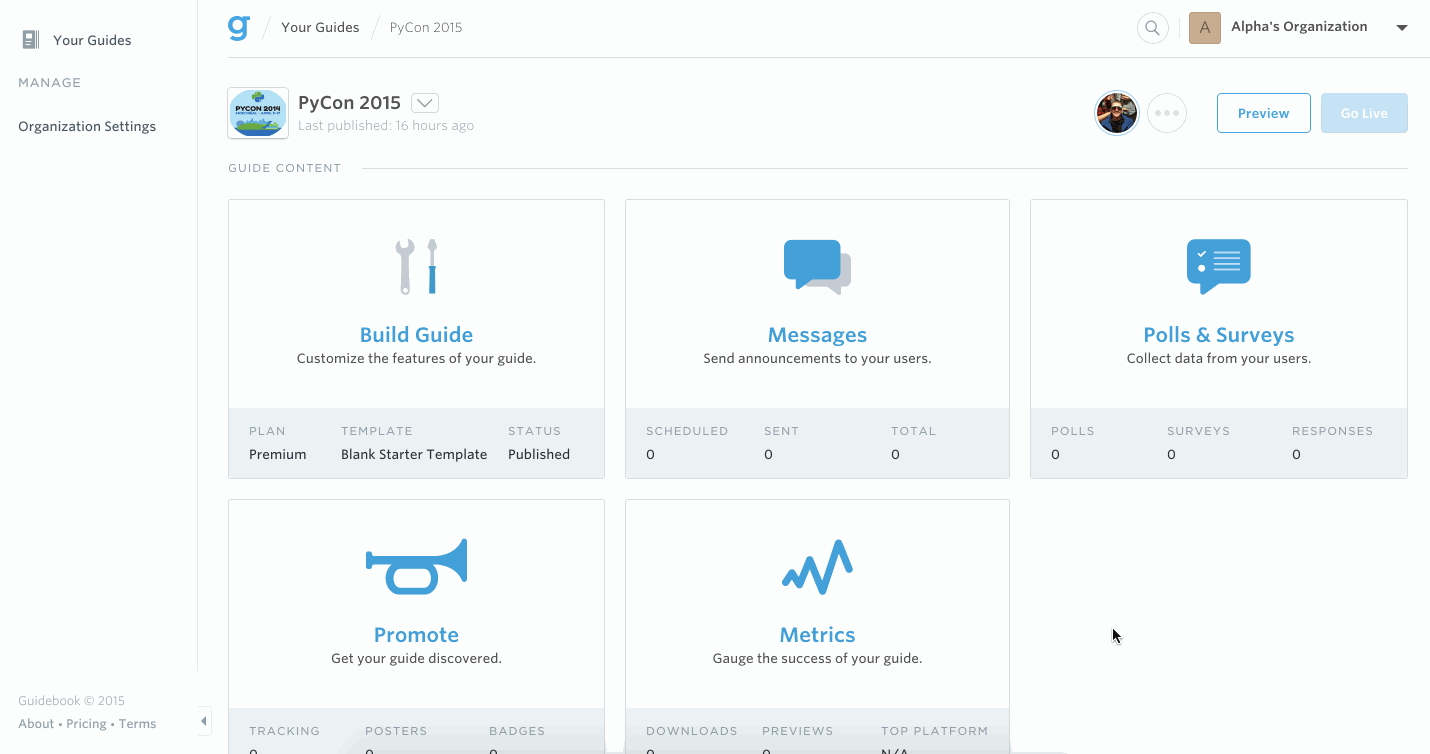Viewport: 1430px width, 754px height.
Task: Click the GUIDE CONTENT section heading
Action: [x=285, y=168]
